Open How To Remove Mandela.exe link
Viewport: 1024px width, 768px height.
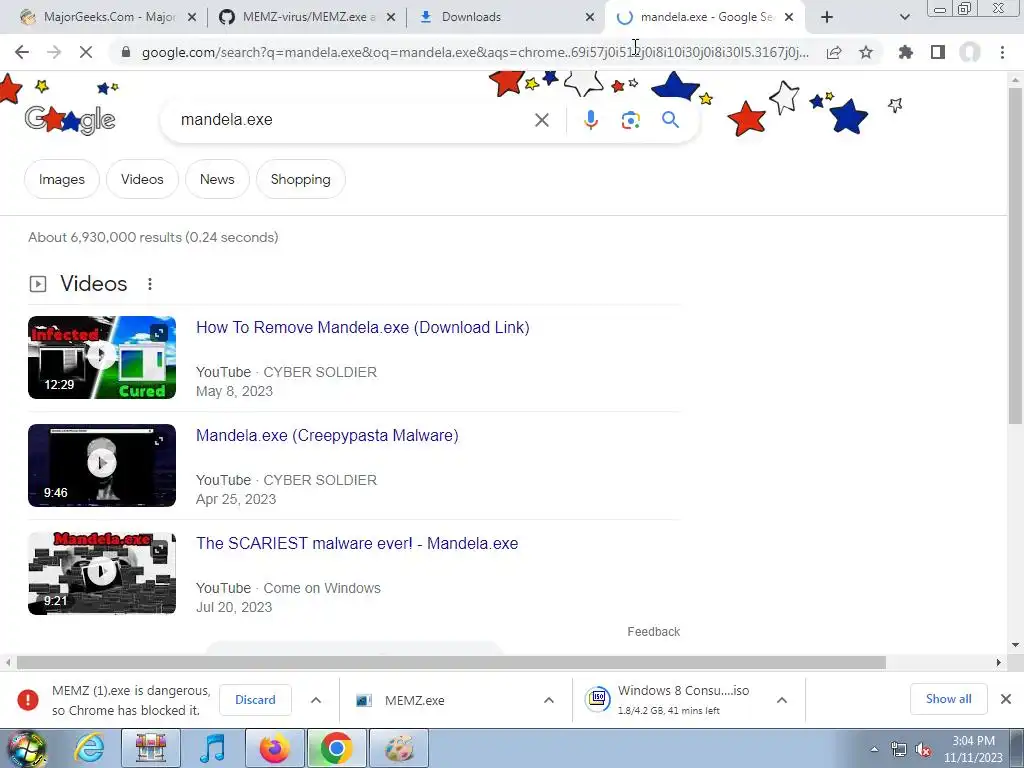pos(362,328)
